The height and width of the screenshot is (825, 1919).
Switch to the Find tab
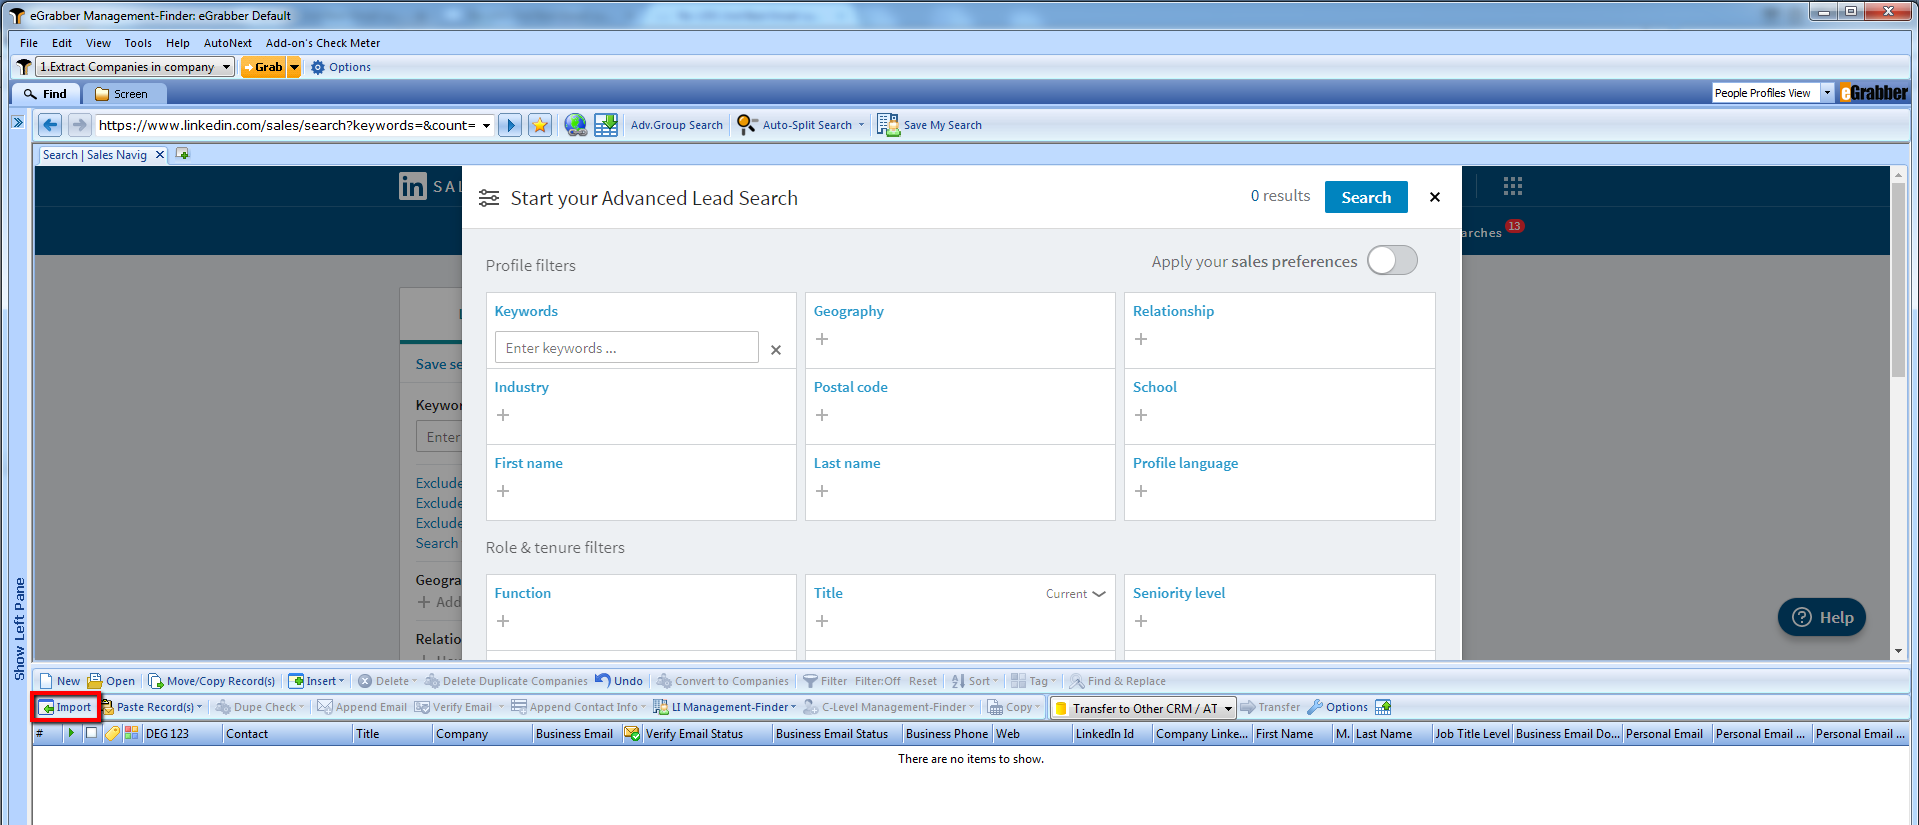(x=46, y=94)
